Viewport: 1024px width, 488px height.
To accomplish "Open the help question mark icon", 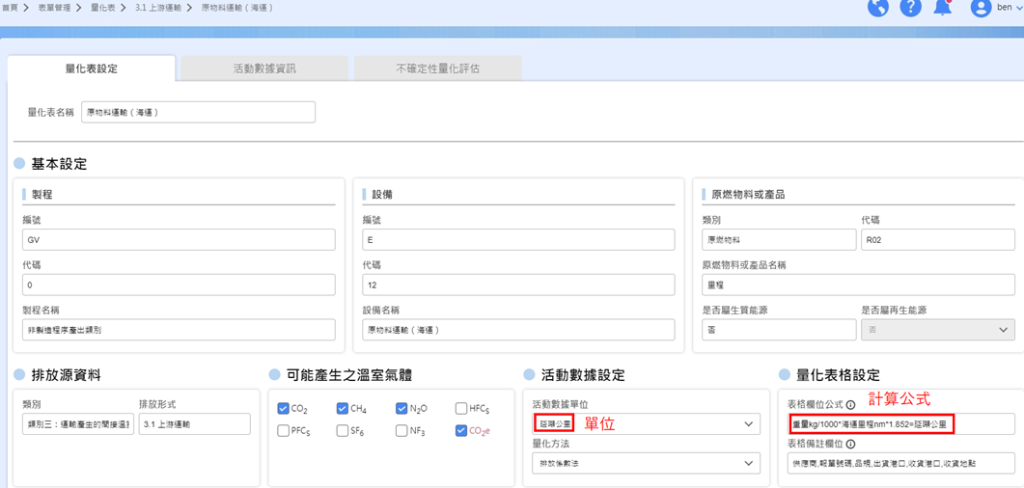I will coord(910,8).
